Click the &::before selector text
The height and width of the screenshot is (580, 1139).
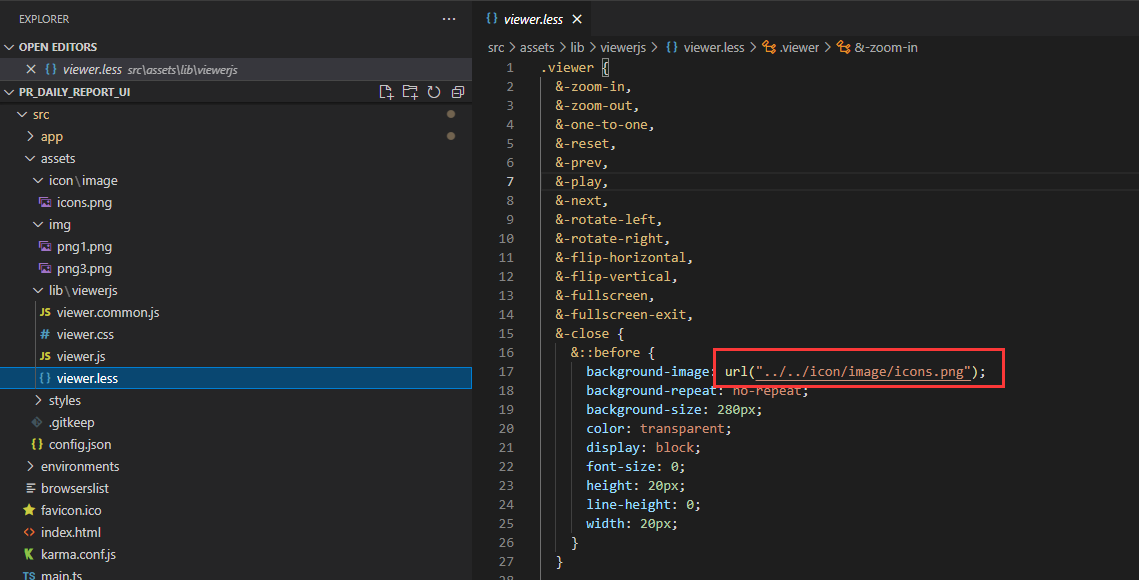click(x=605, y=353)
